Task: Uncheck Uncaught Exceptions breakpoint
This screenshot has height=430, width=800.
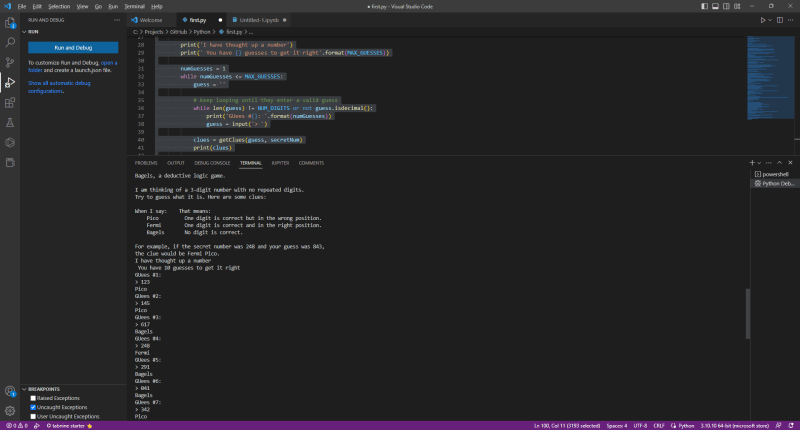Action: click(33, 408)
